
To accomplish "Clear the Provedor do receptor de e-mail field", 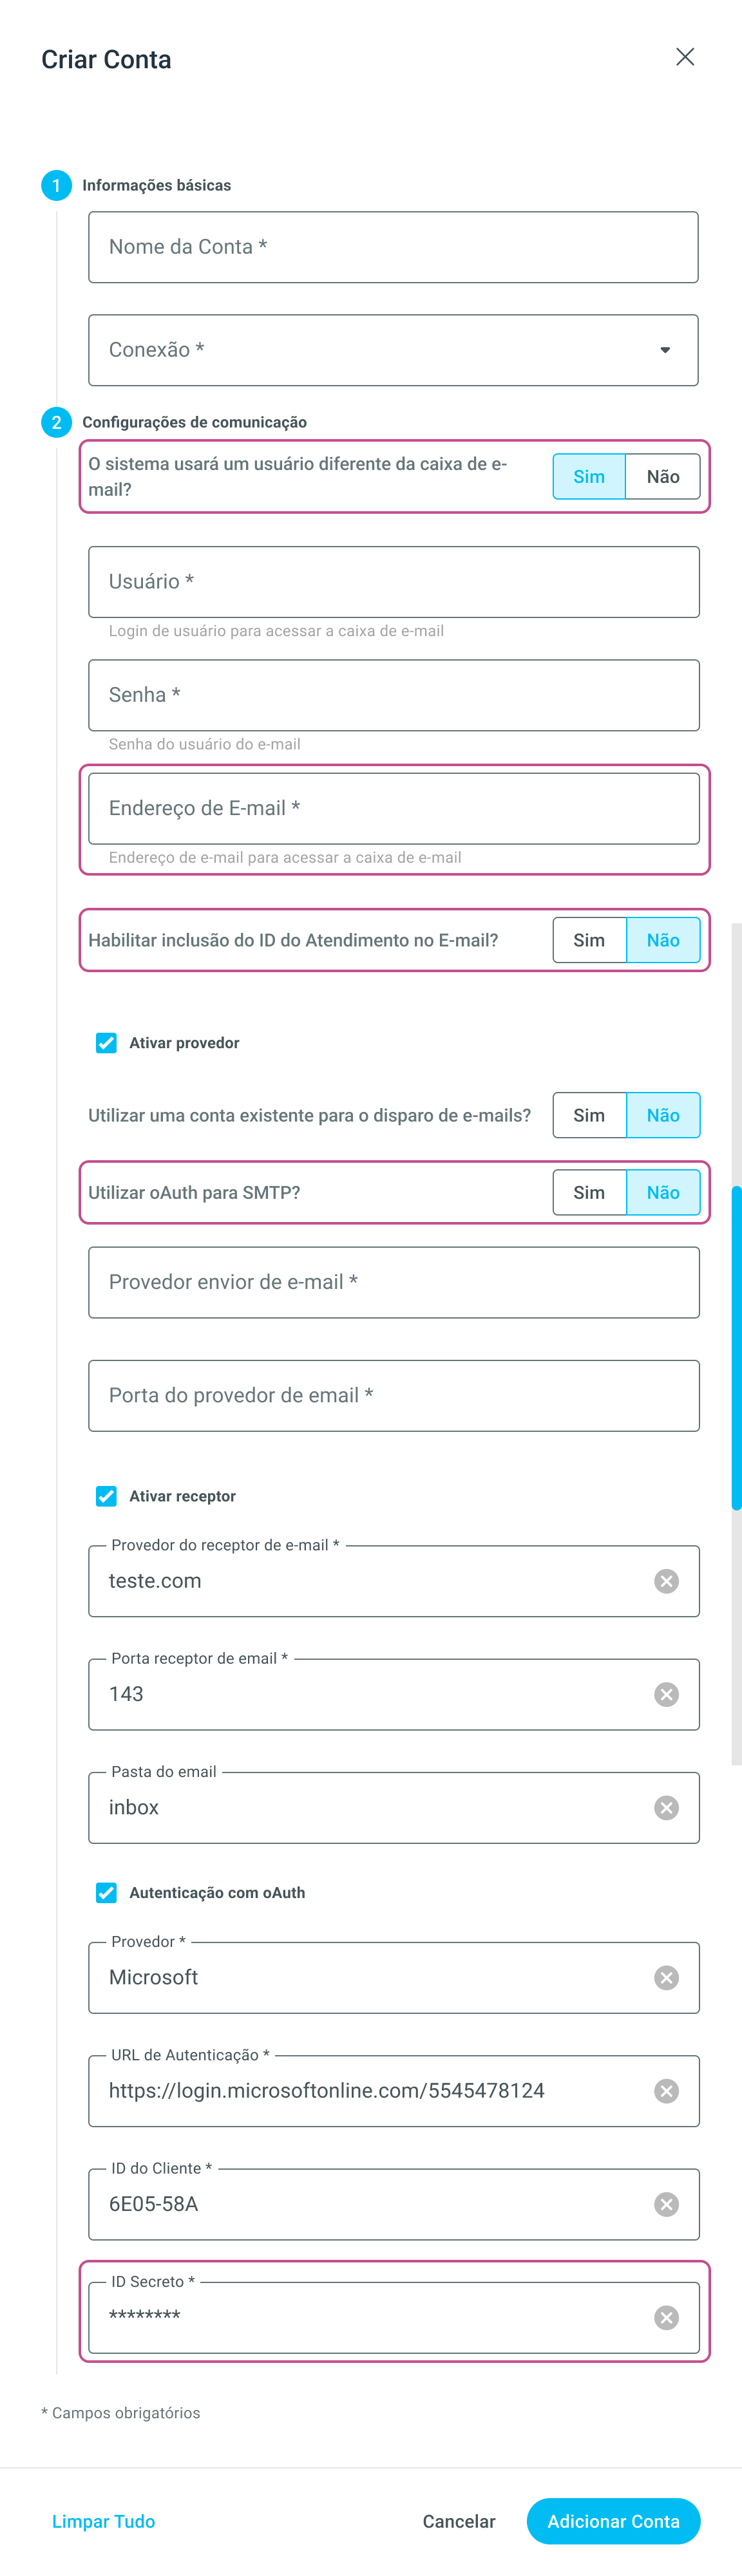I will pyautogui.click(x=666, y=1581).
